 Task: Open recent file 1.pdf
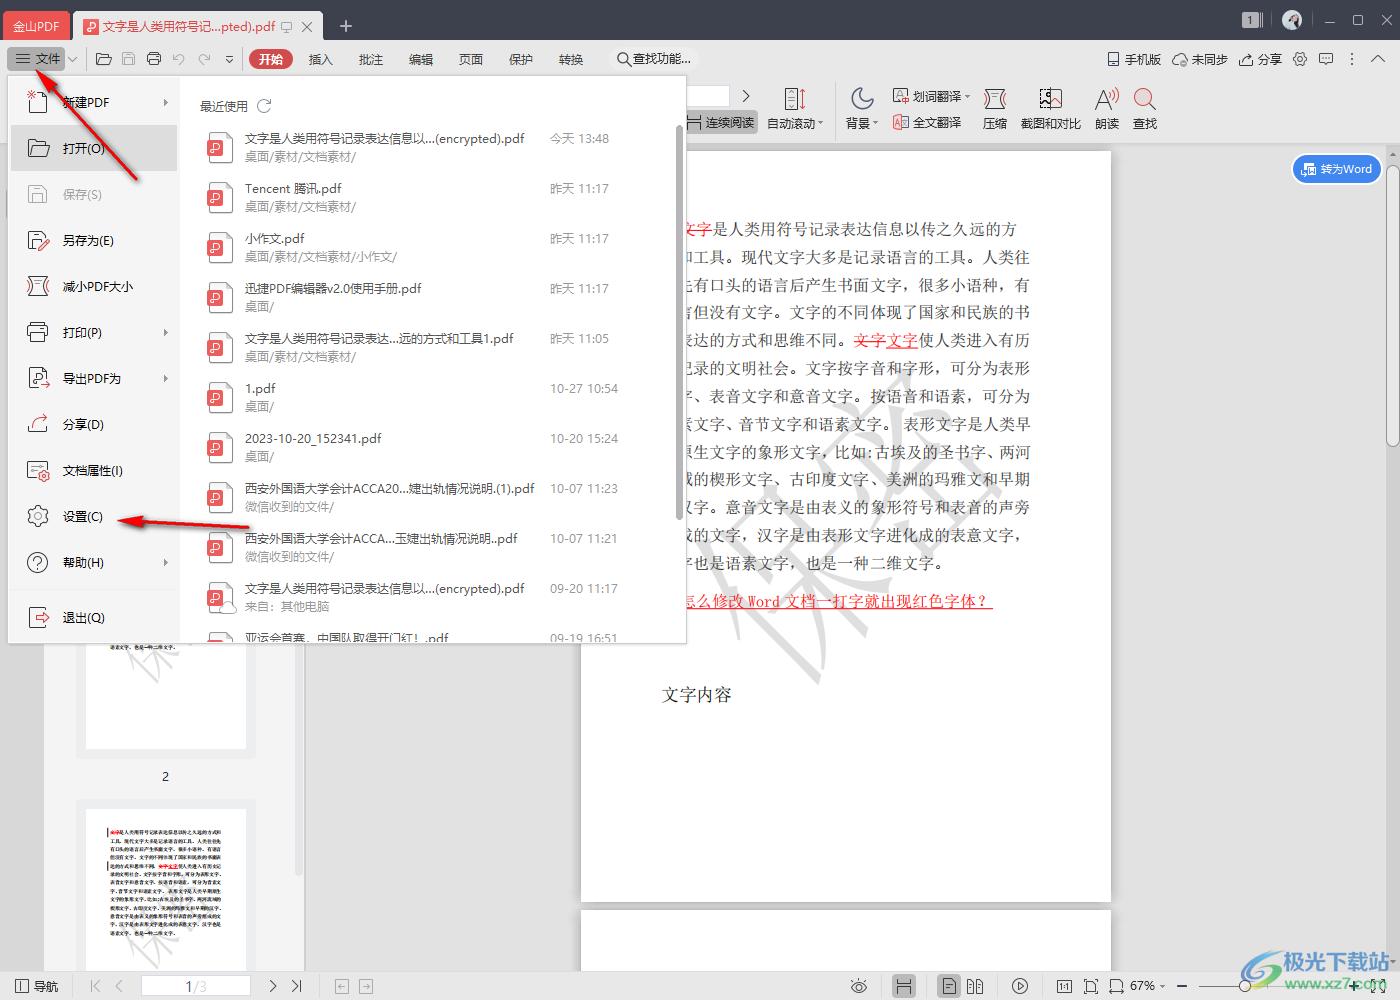(x=430, y=397)
